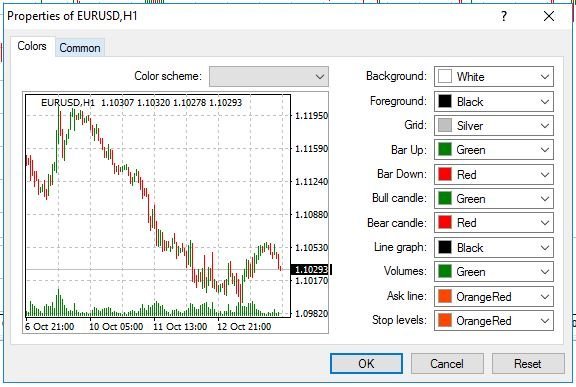Click the 12 Oct 21:00 time label

point(244,326)
